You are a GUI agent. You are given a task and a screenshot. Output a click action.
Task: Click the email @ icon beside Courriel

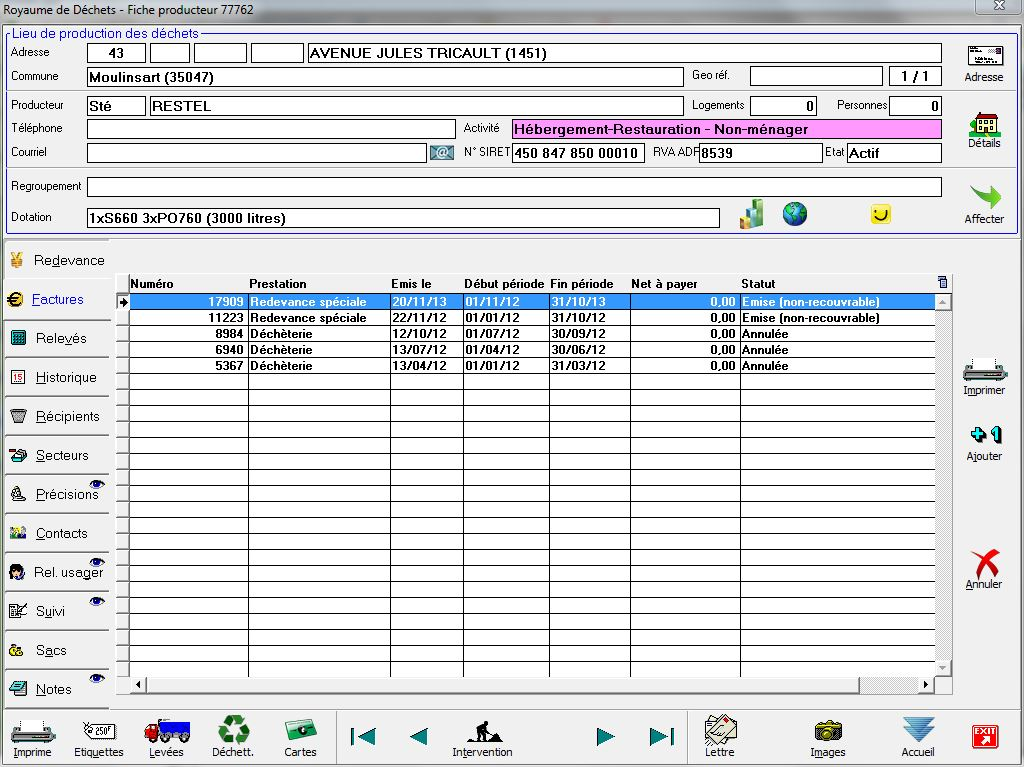(442, 153)
